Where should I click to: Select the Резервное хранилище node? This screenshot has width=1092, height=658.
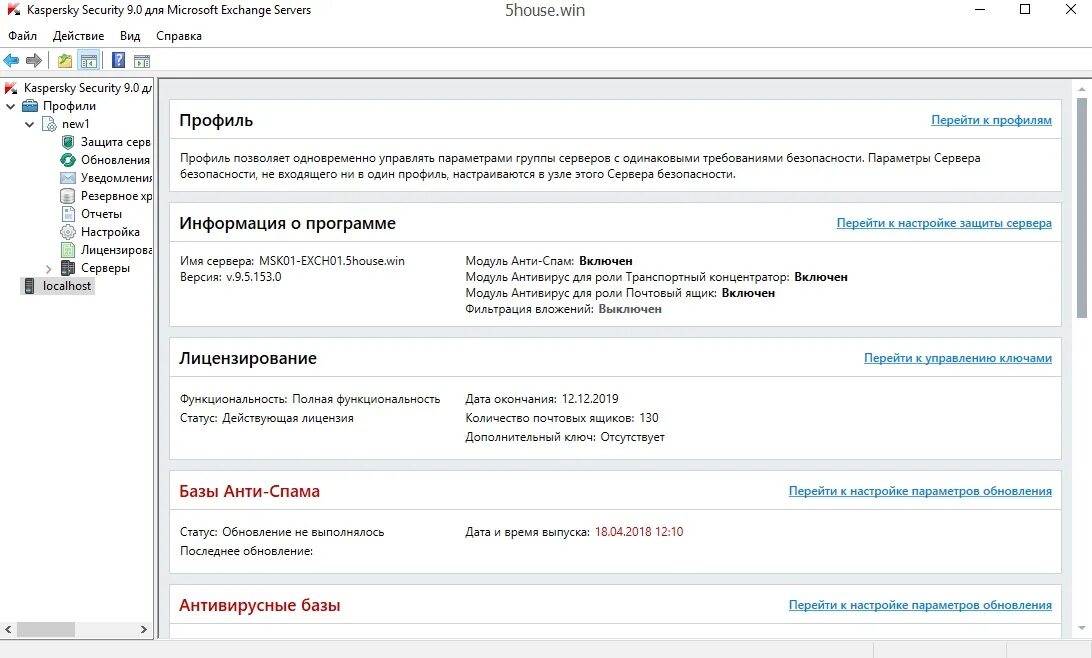point(116,196)
